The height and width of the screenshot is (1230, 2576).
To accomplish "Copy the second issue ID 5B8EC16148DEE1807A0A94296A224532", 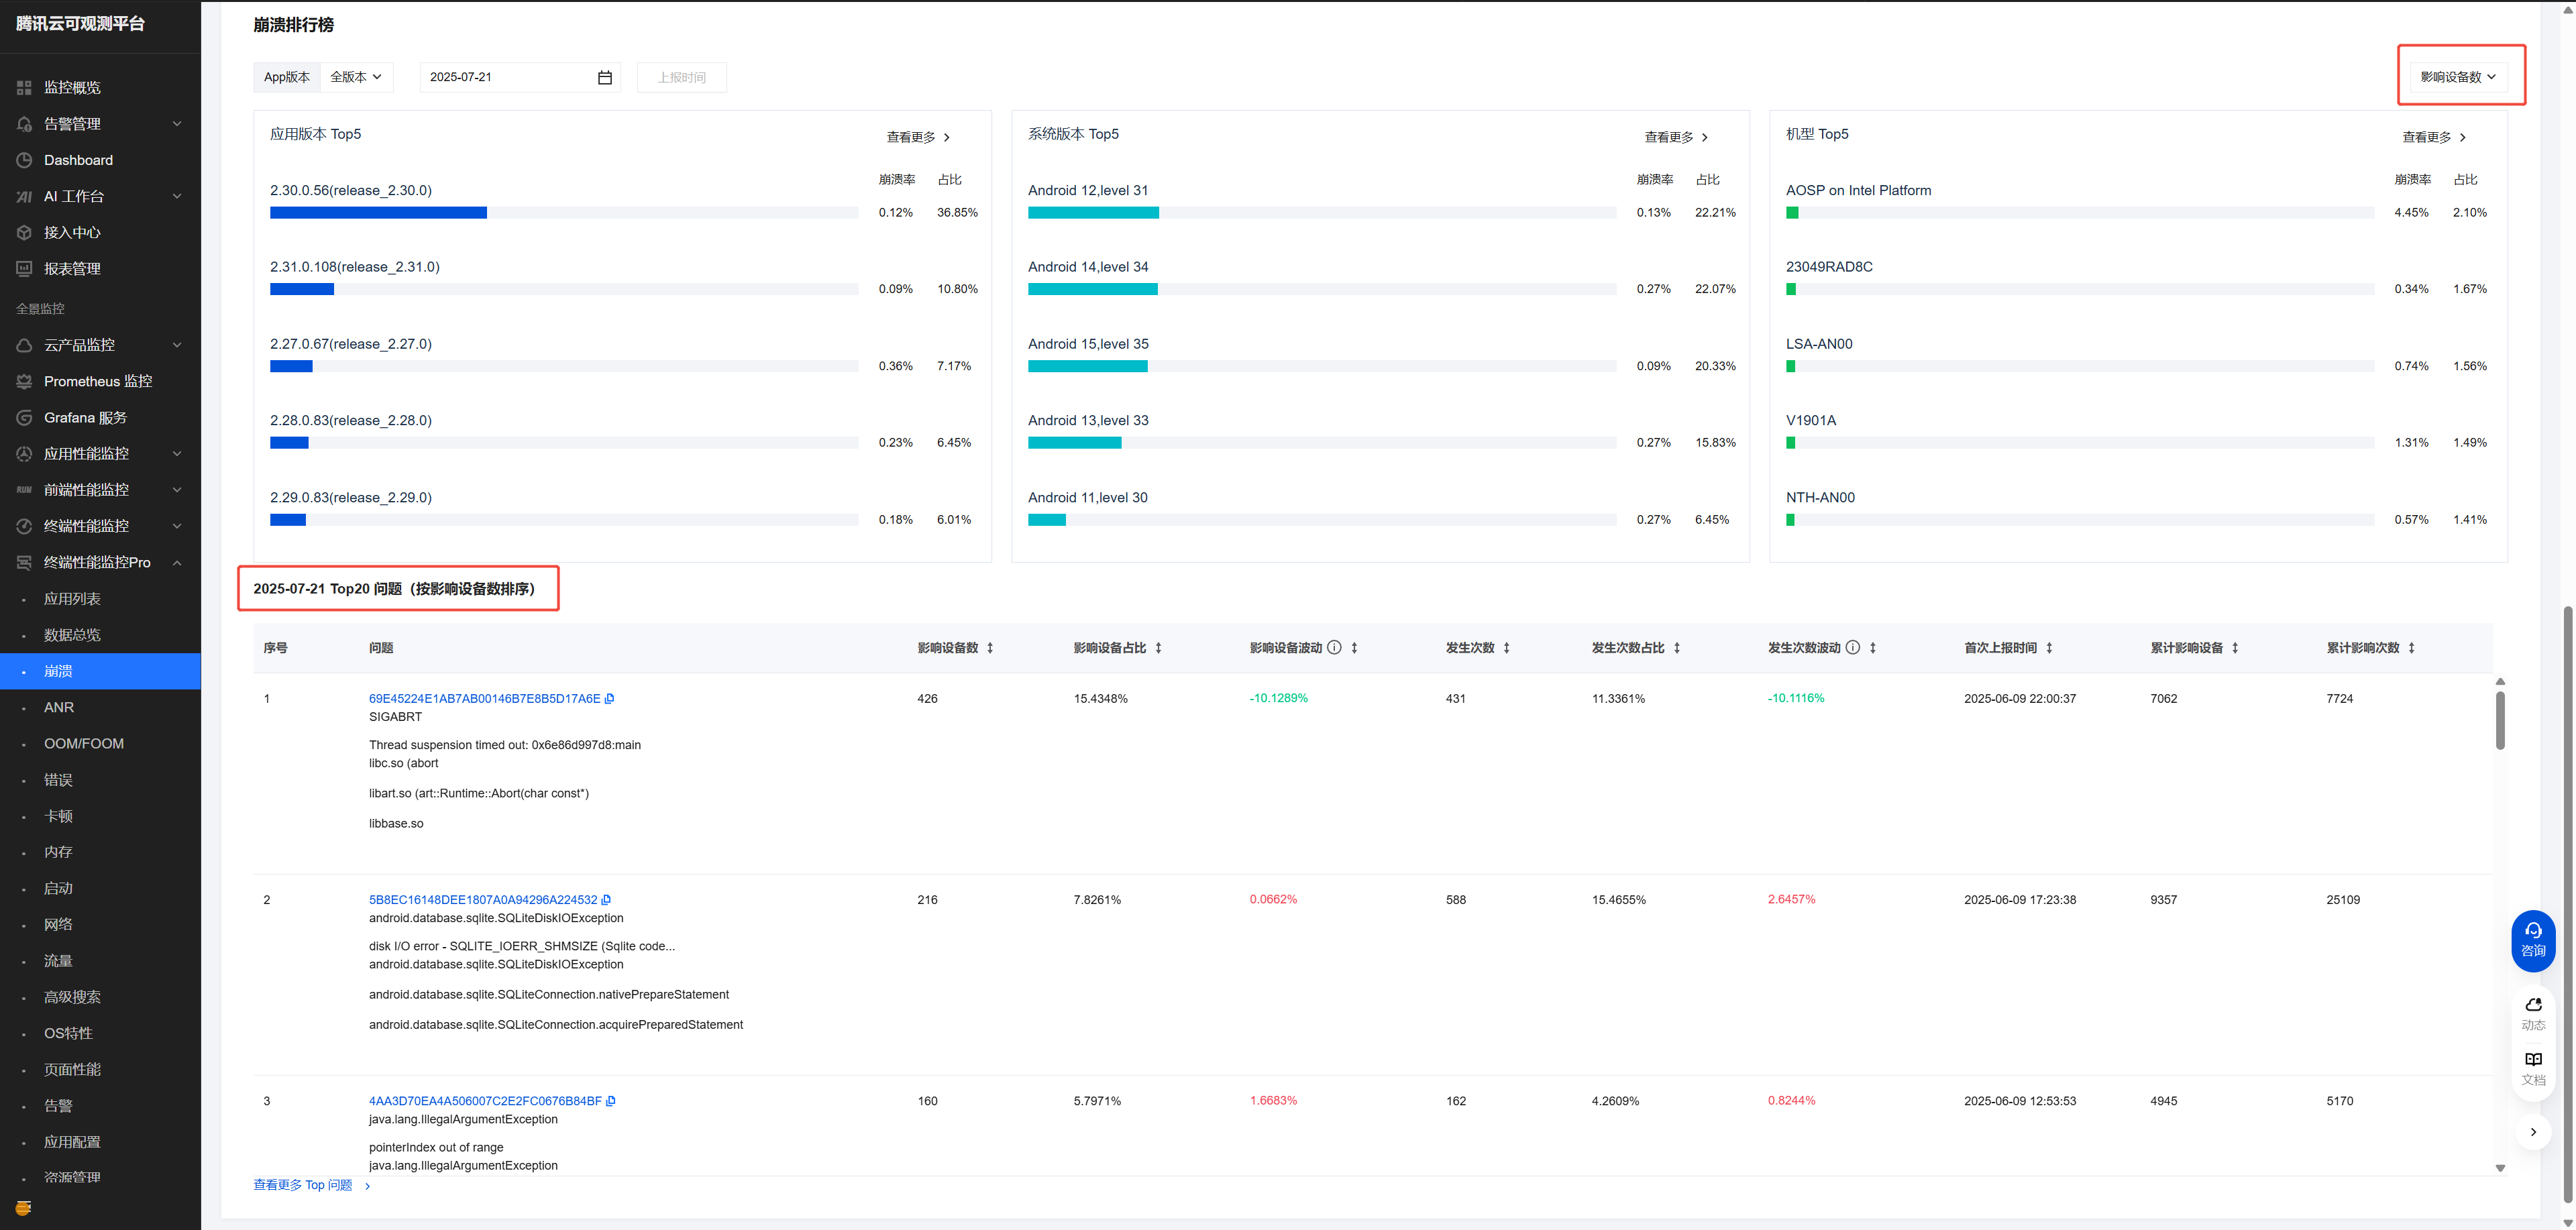I will [x=606, y=900].
